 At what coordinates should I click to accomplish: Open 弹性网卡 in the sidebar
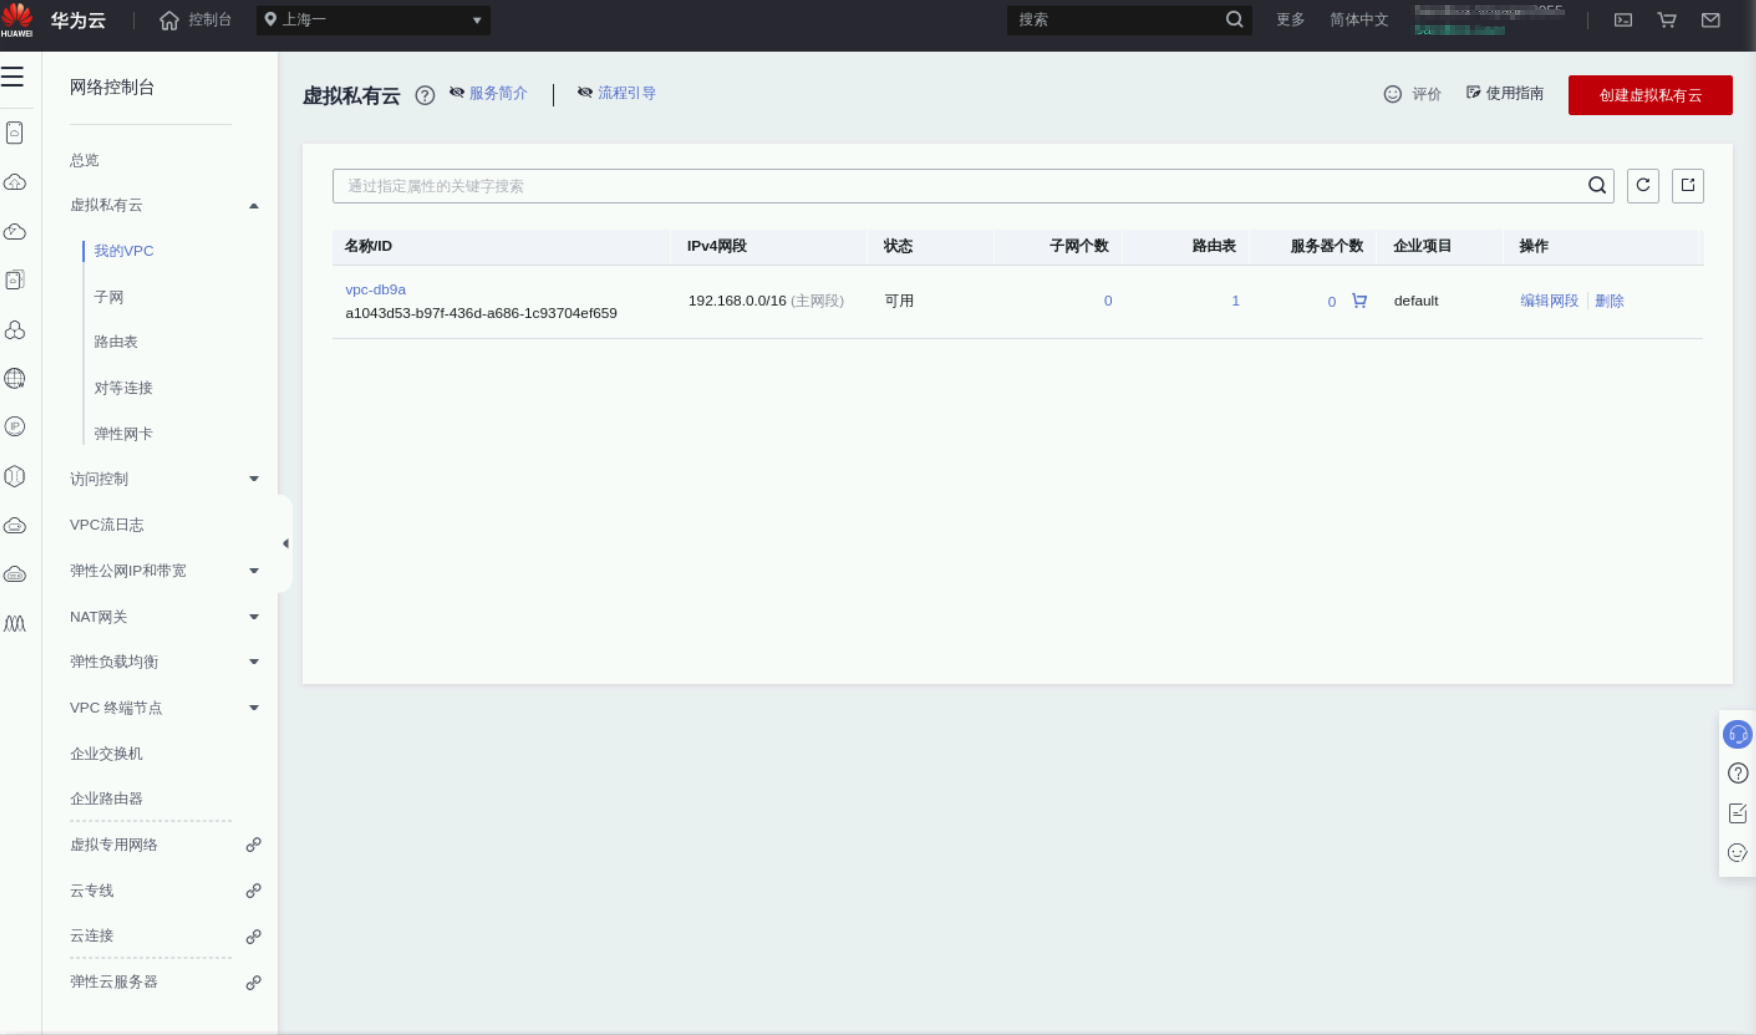[x=123, y=434]
